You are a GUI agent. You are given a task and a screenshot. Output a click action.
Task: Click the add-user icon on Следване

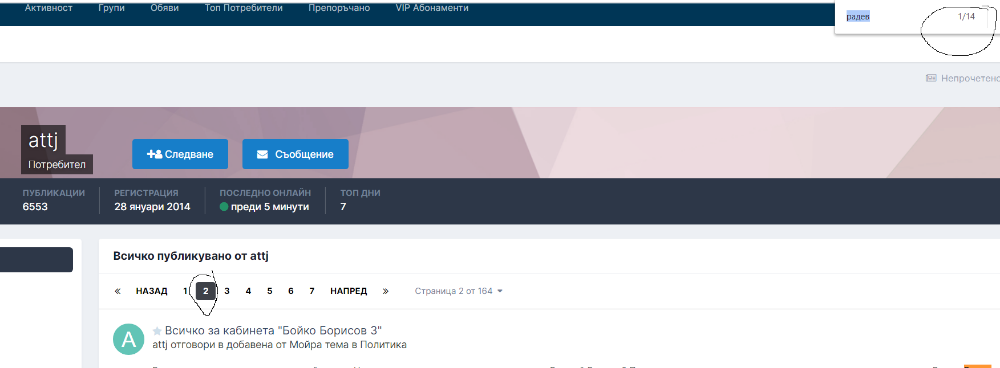(154, 154)
